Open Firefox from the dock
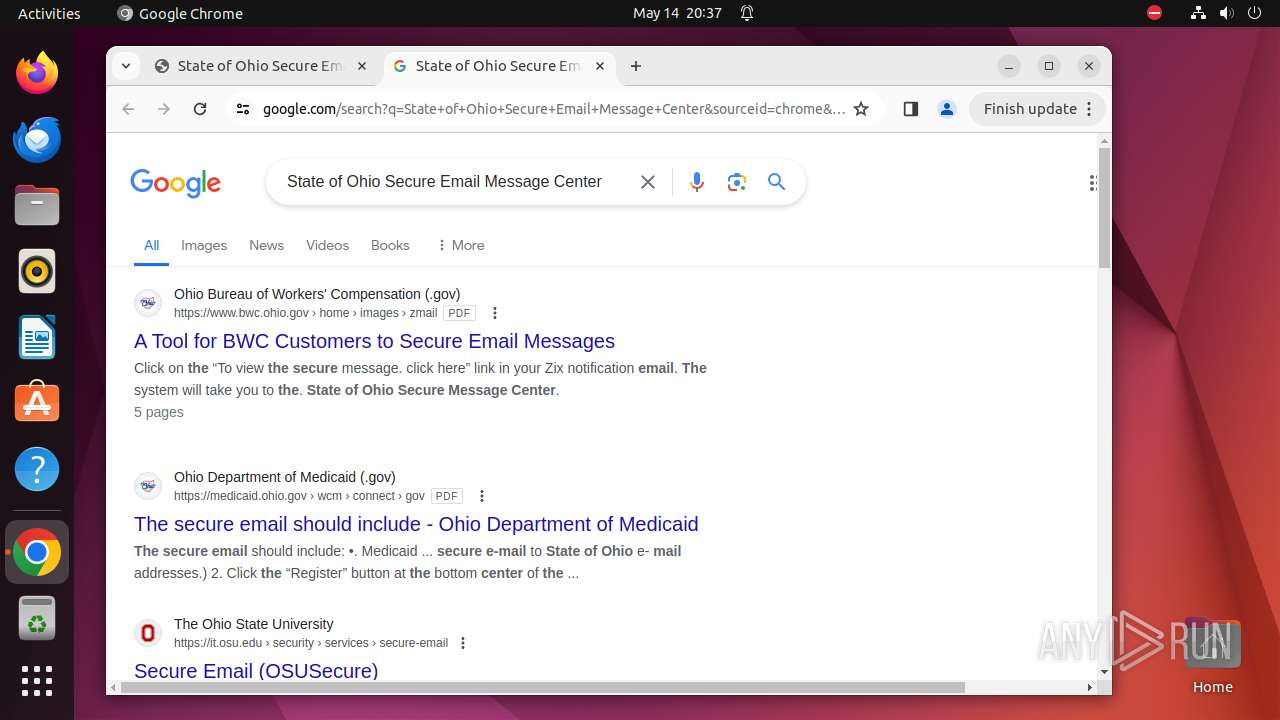This screenshot has height=720, width=1280. [x=37, y=73]
